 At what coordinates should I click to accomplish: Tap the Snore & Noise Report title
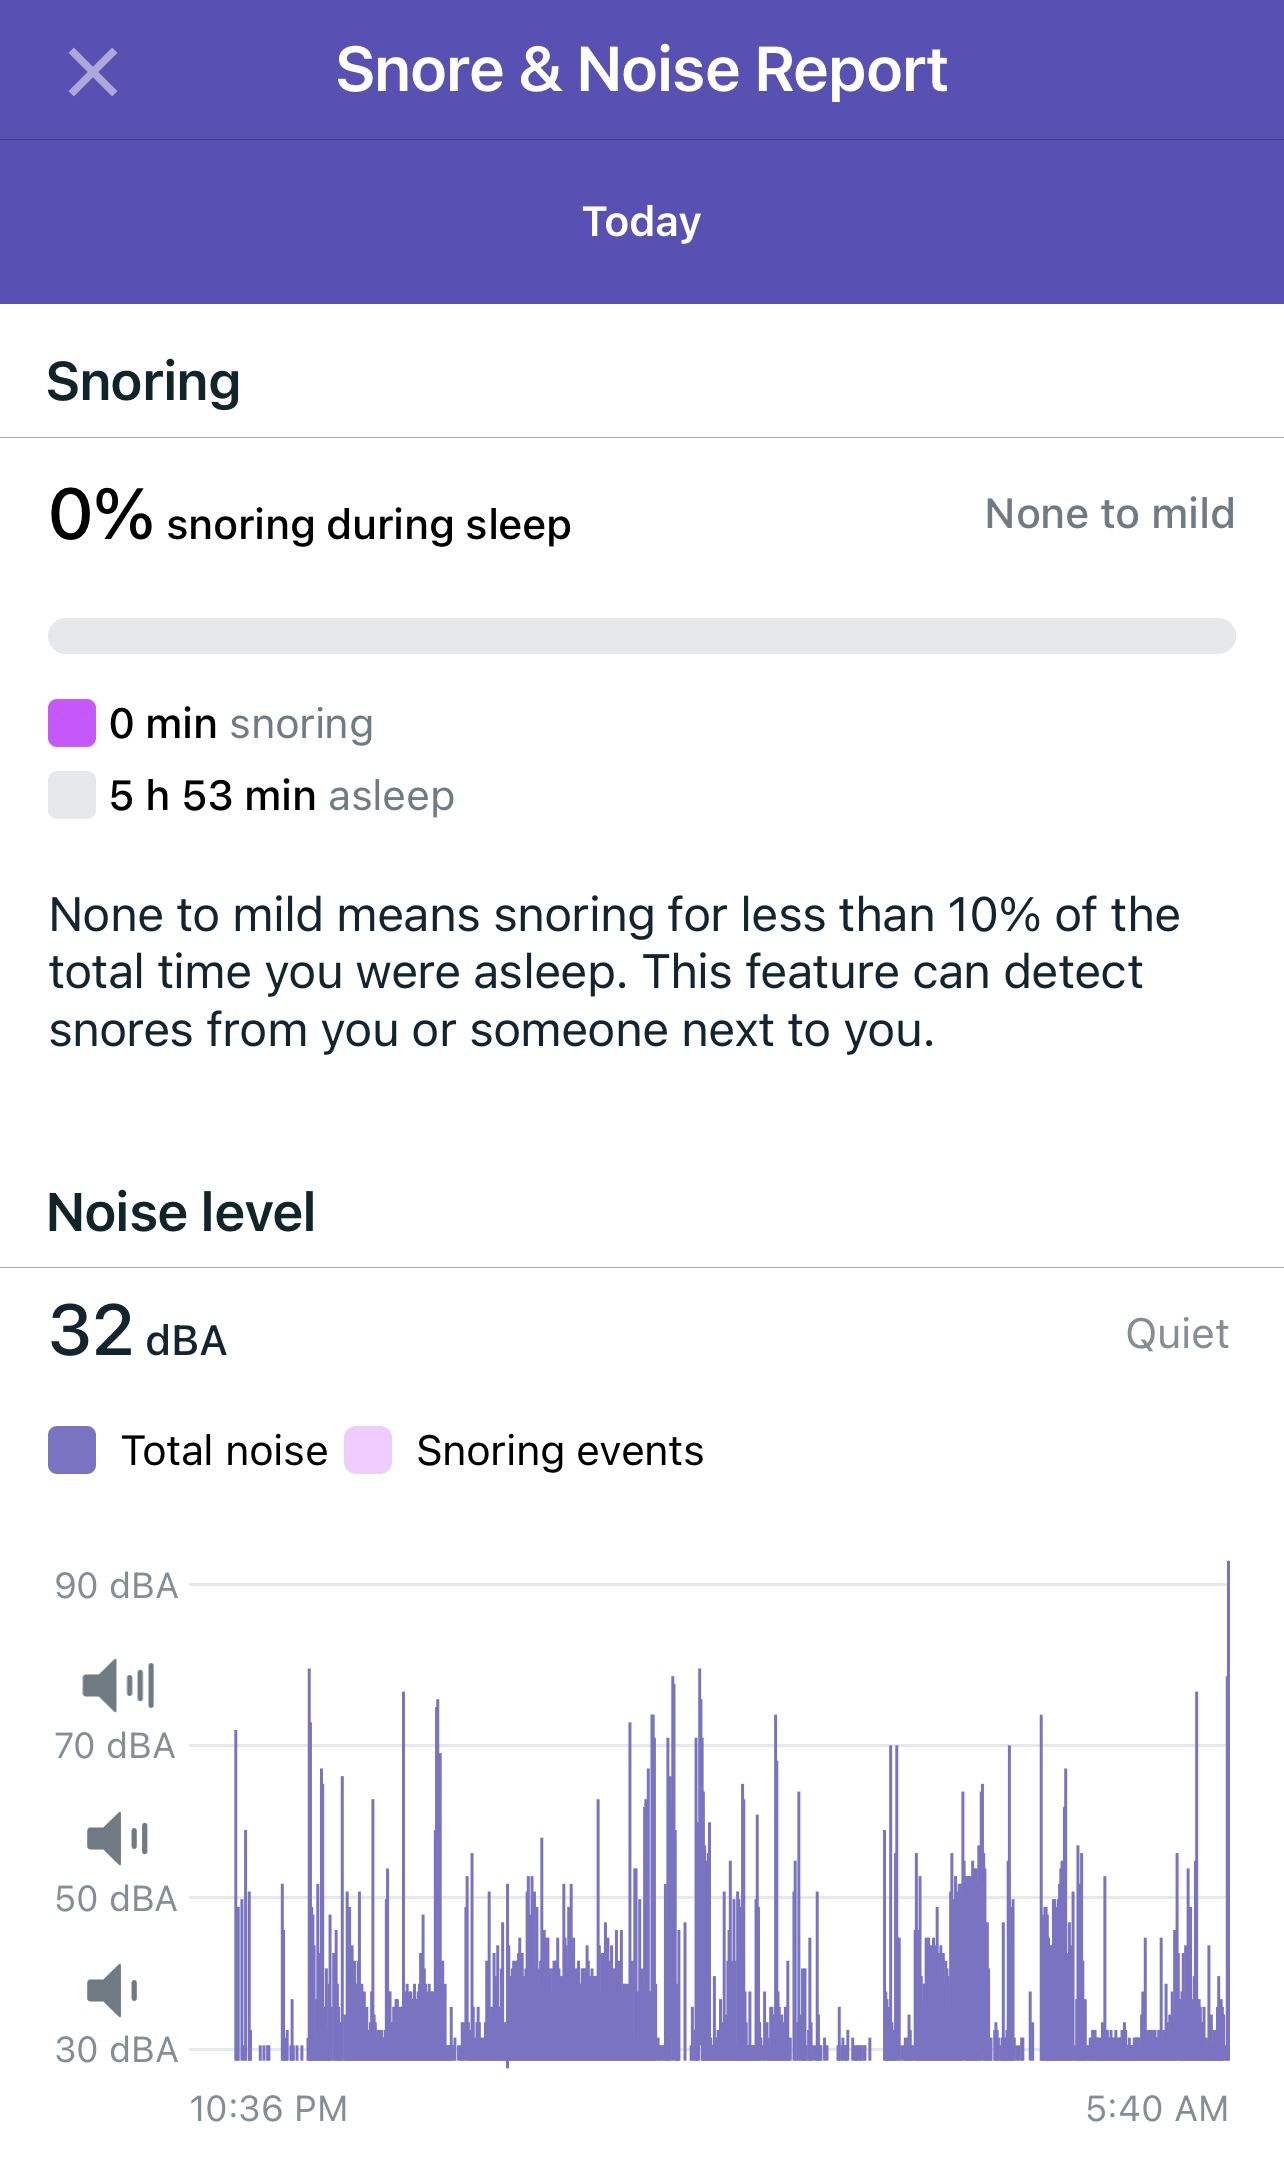[641, 70]
